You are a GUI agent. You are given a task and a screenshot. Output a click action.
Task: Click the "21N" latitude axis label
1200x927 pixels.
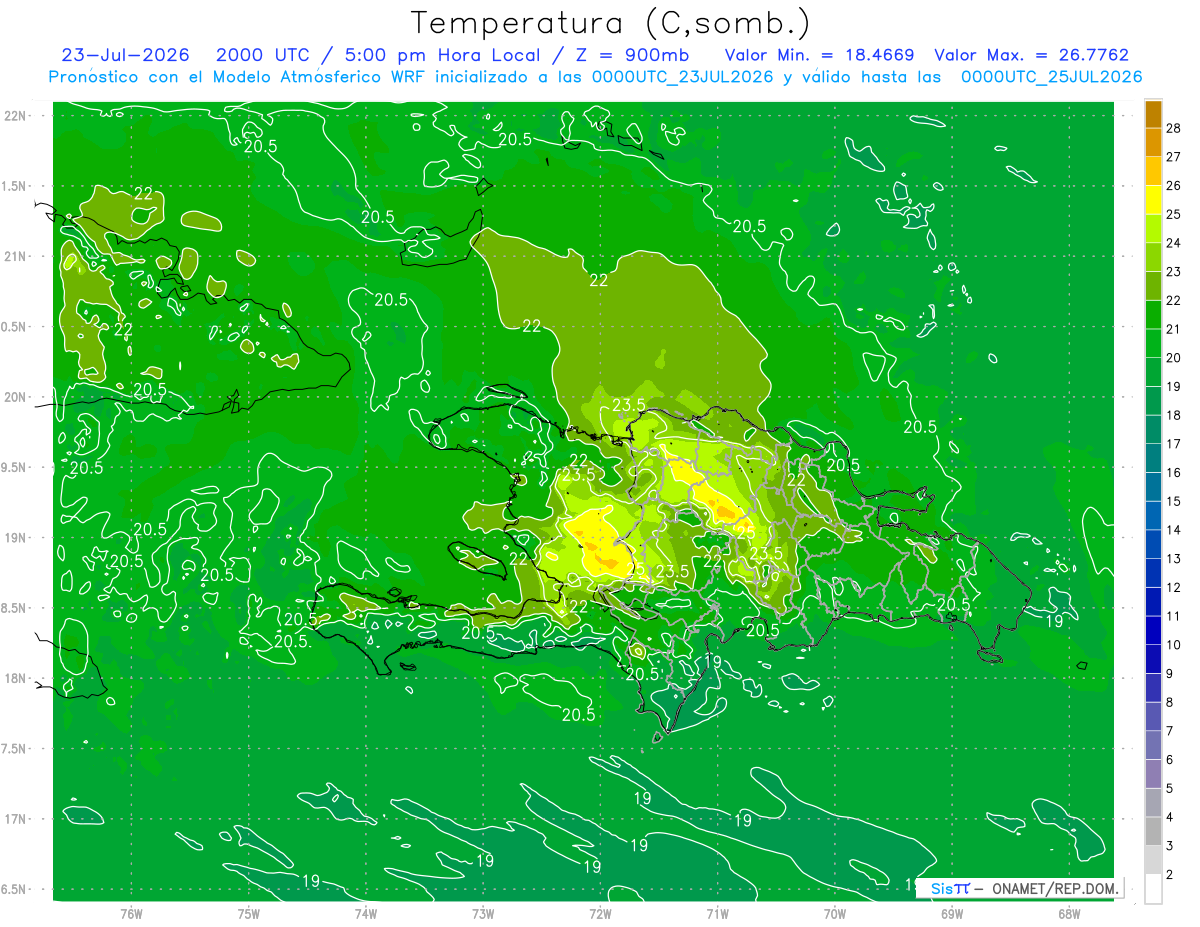[x=15, y=256]
